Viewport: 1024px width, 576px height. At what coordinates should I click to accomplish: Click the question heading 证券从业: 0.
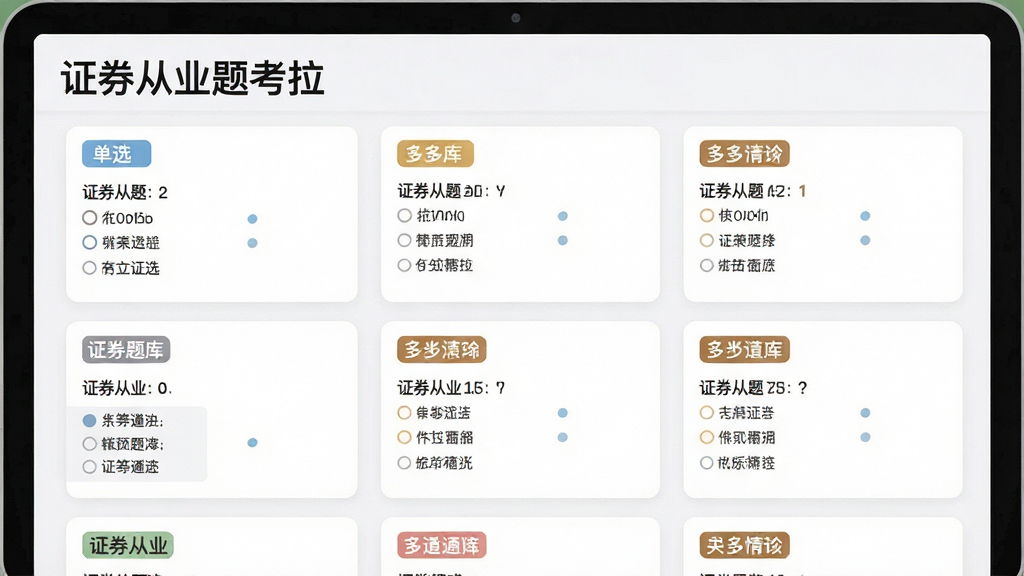click(127, 389)
